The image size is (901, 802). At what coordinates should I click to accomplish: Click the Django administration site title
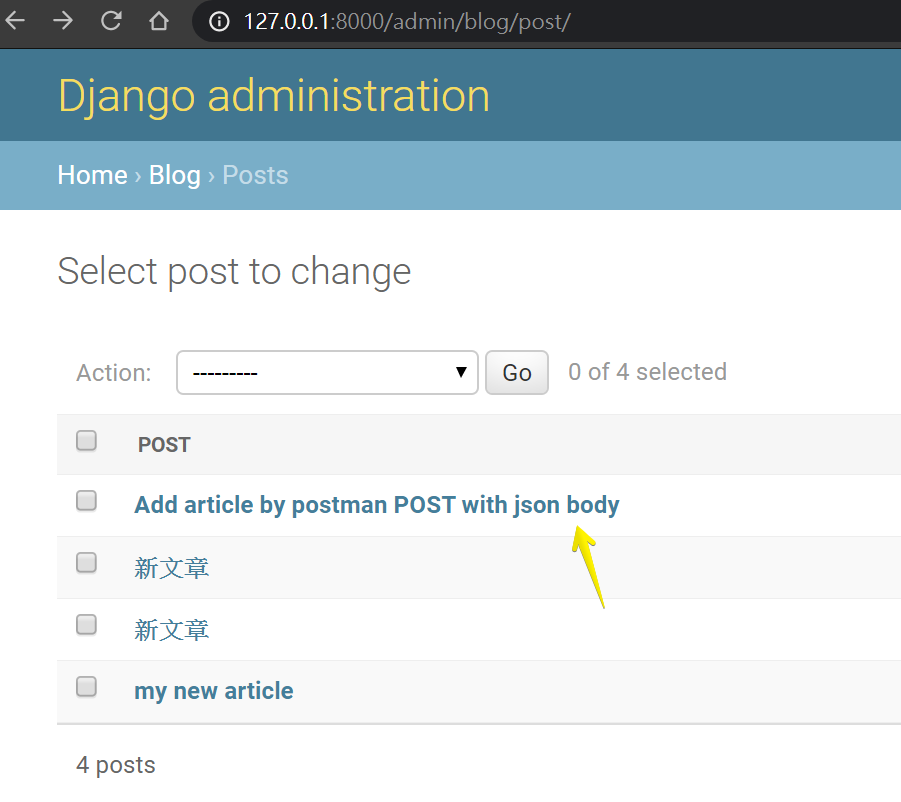[274, 96]
